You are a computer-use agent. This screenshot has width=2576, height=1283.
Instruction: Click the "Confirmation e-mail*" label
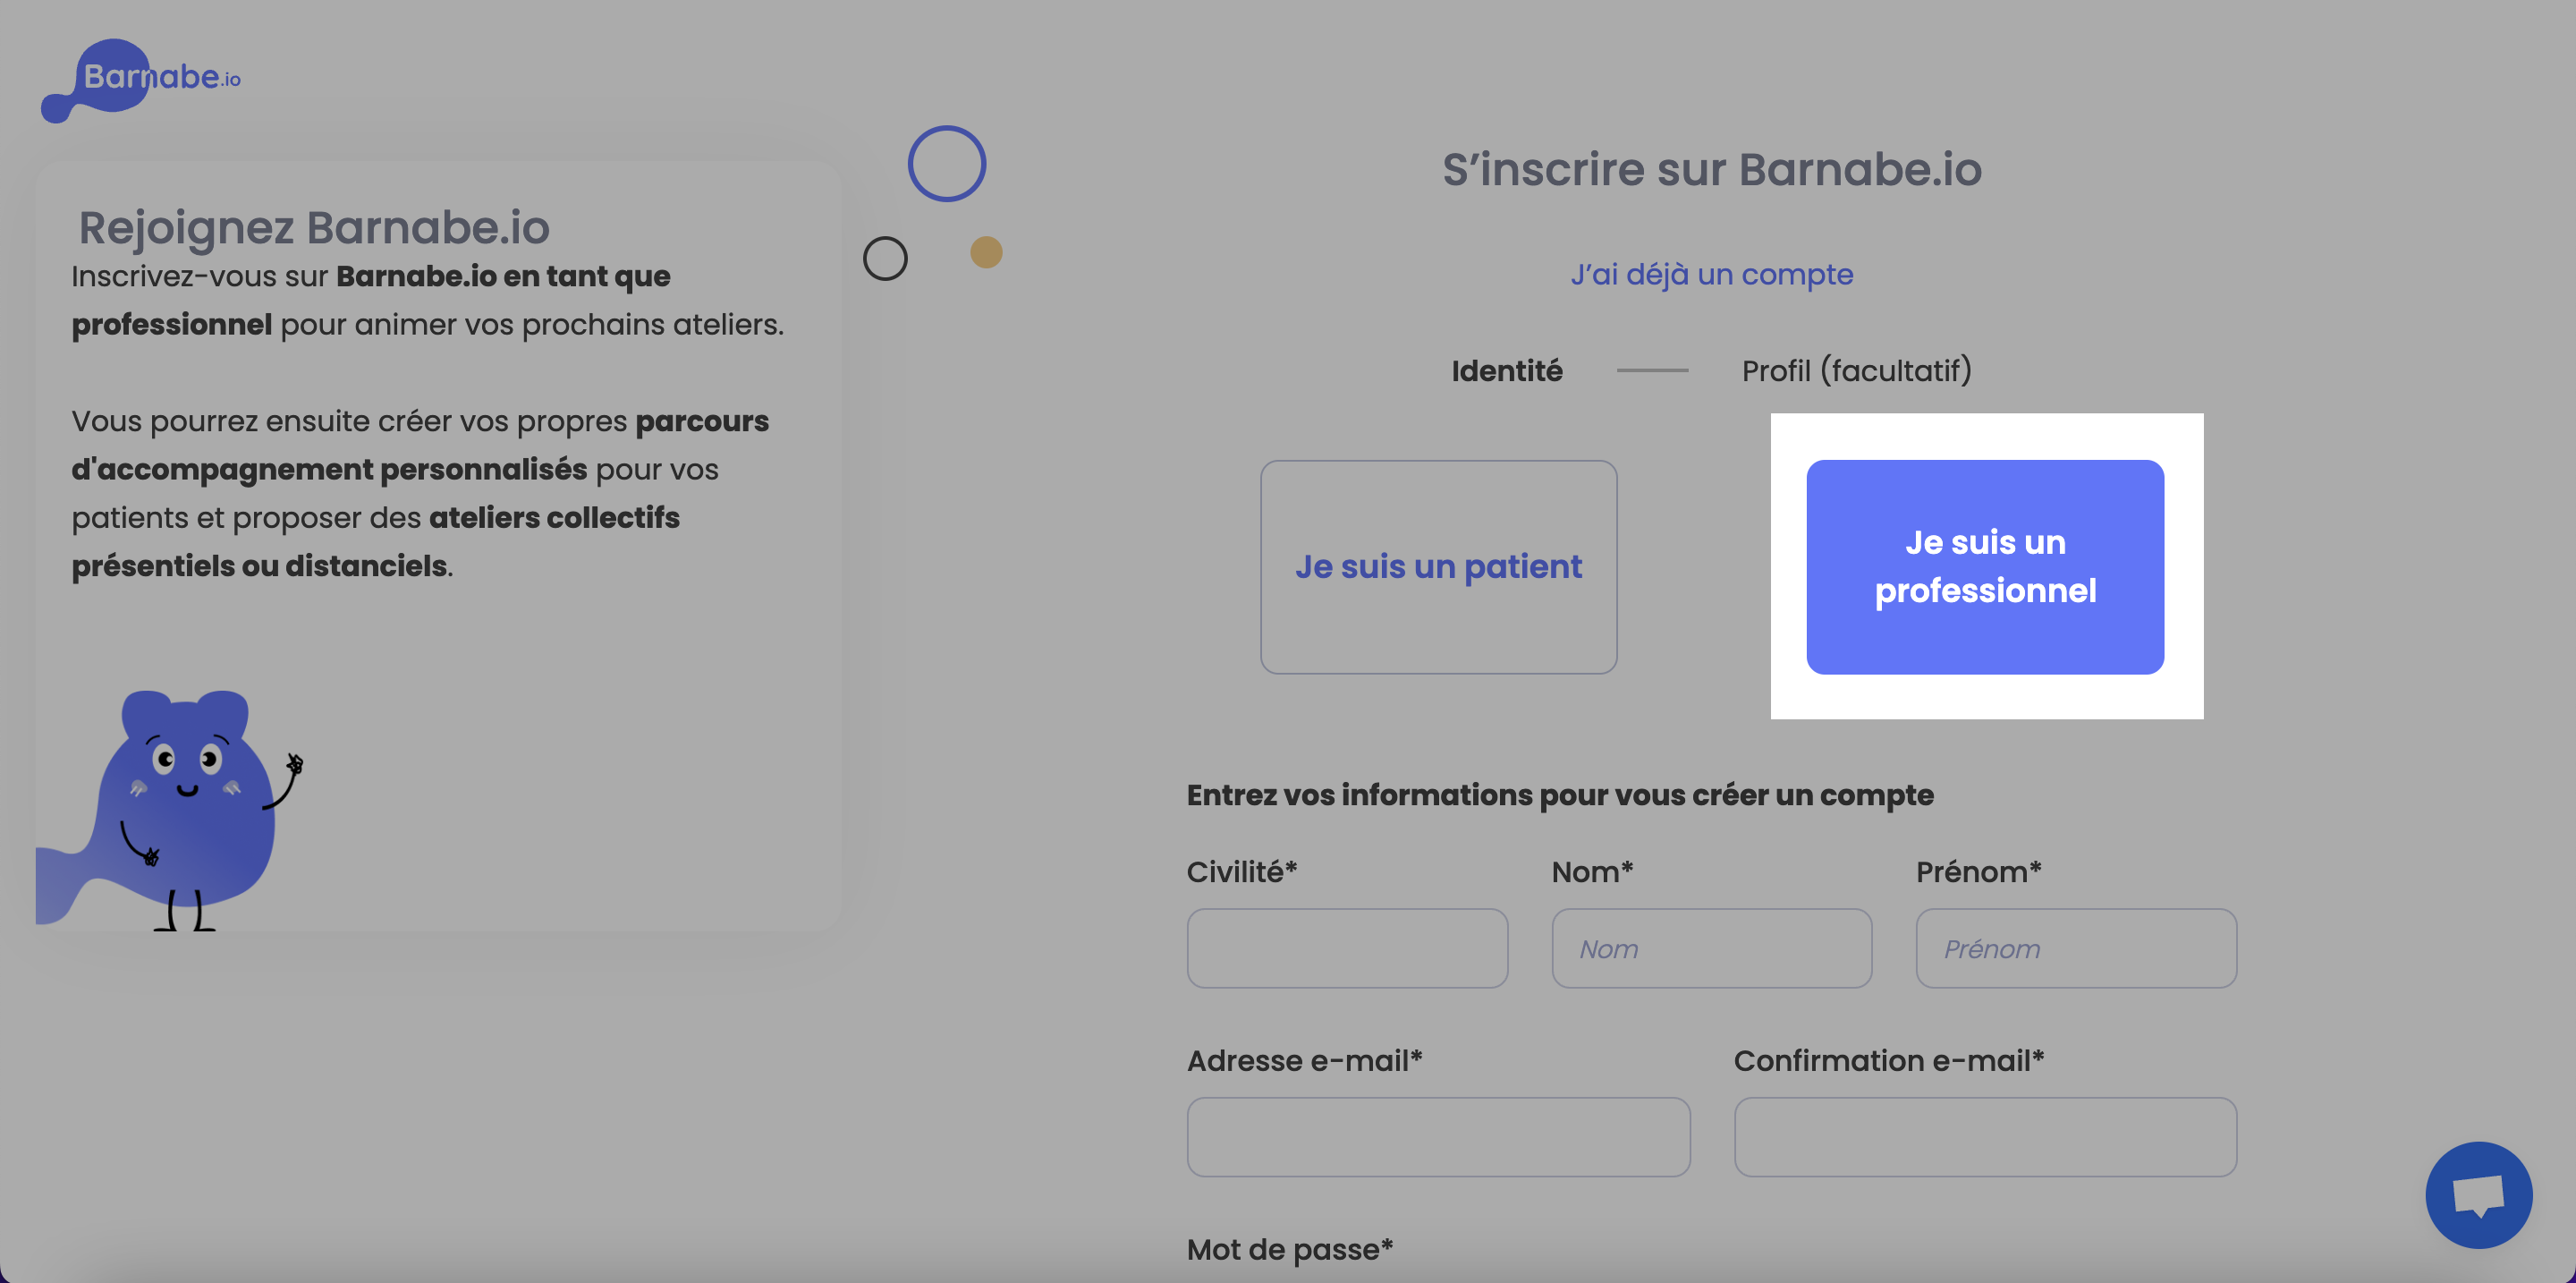1889,1061
